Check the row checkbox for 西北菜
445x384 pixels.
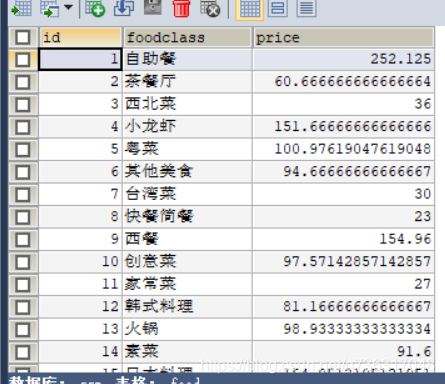pos(23,105)
